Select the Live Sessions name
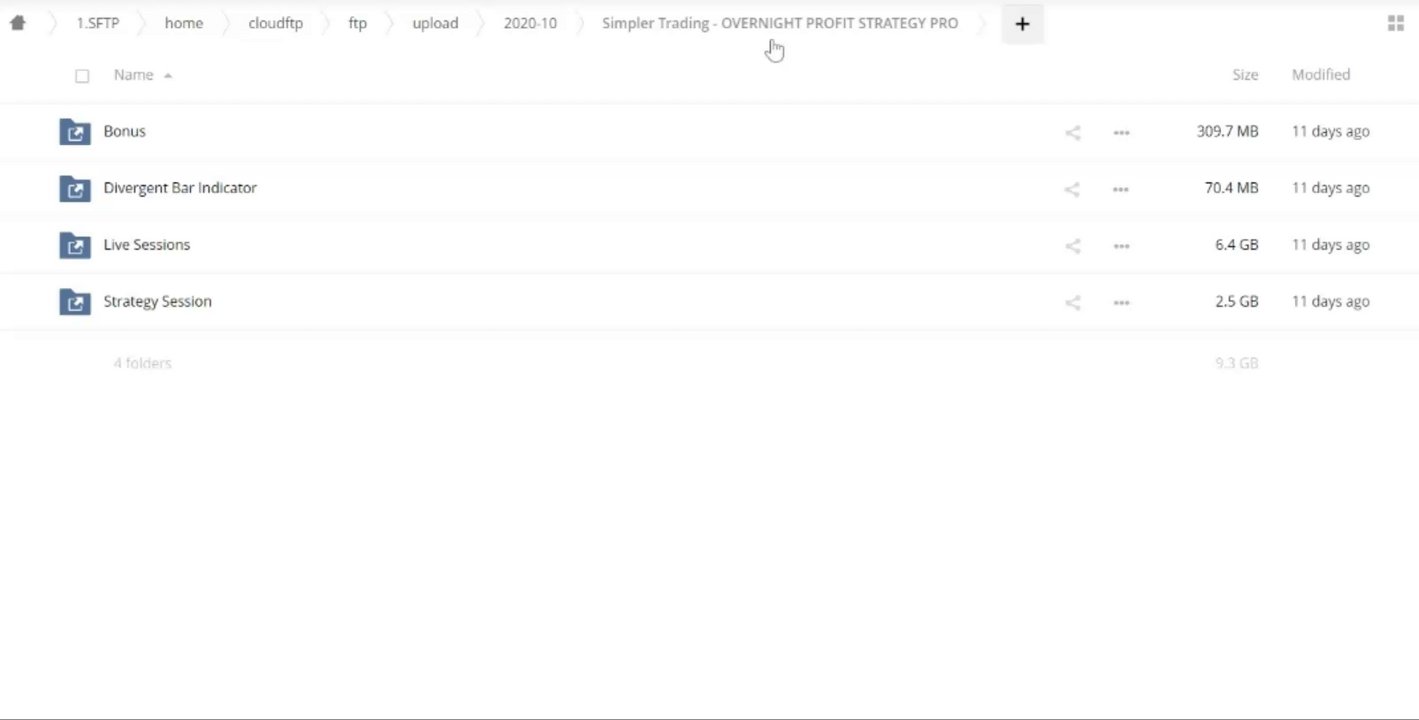This screenshot has width=1419, height=720. pos(147,245)
